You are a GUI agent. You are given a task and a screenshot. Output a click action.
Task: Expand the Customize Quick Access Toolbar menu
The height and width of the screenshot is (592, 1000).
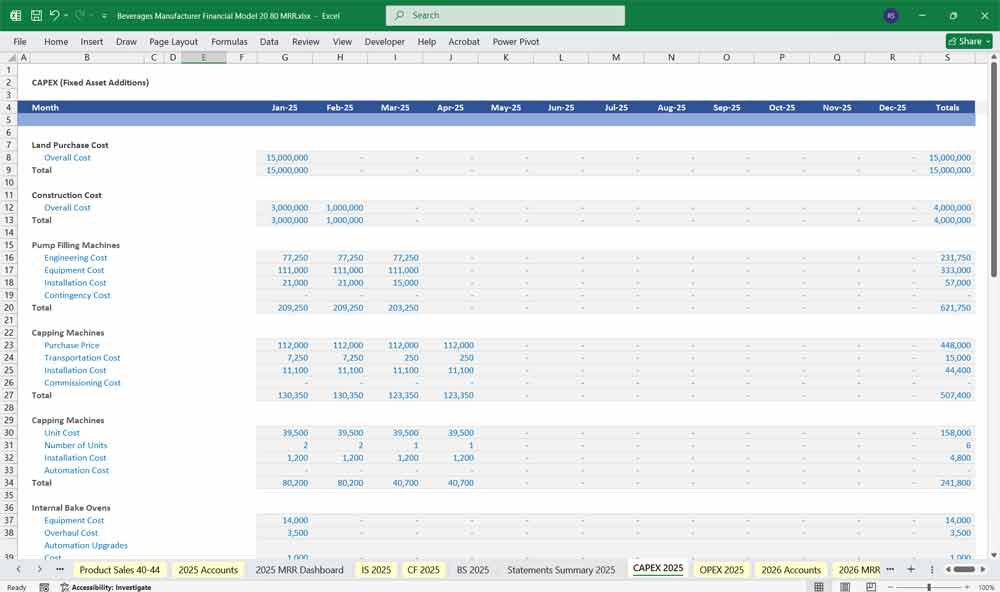tap(104, 16)
